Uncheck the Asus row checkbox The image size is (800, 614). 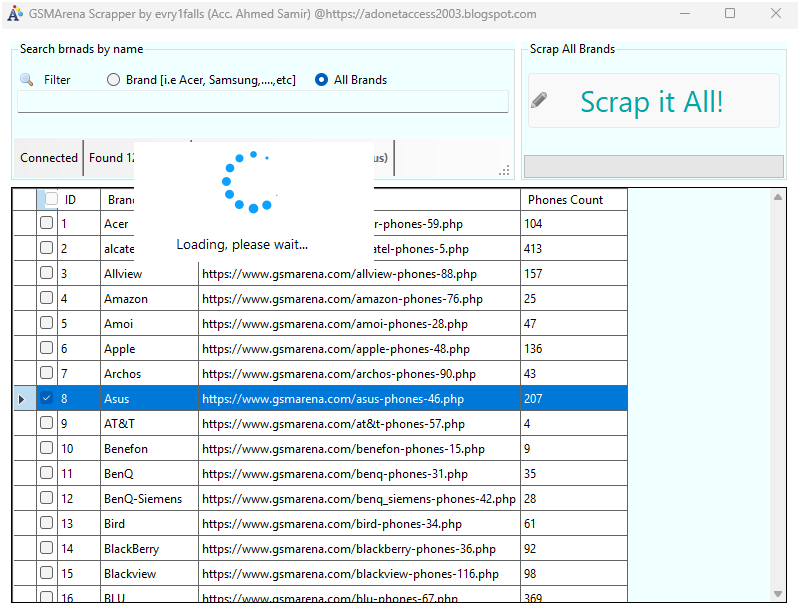[x=46, y=398]
